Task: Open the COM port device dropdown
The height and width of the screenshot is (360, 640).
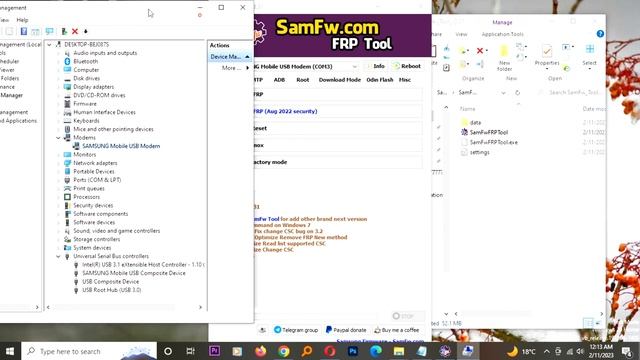Action: 355,67
